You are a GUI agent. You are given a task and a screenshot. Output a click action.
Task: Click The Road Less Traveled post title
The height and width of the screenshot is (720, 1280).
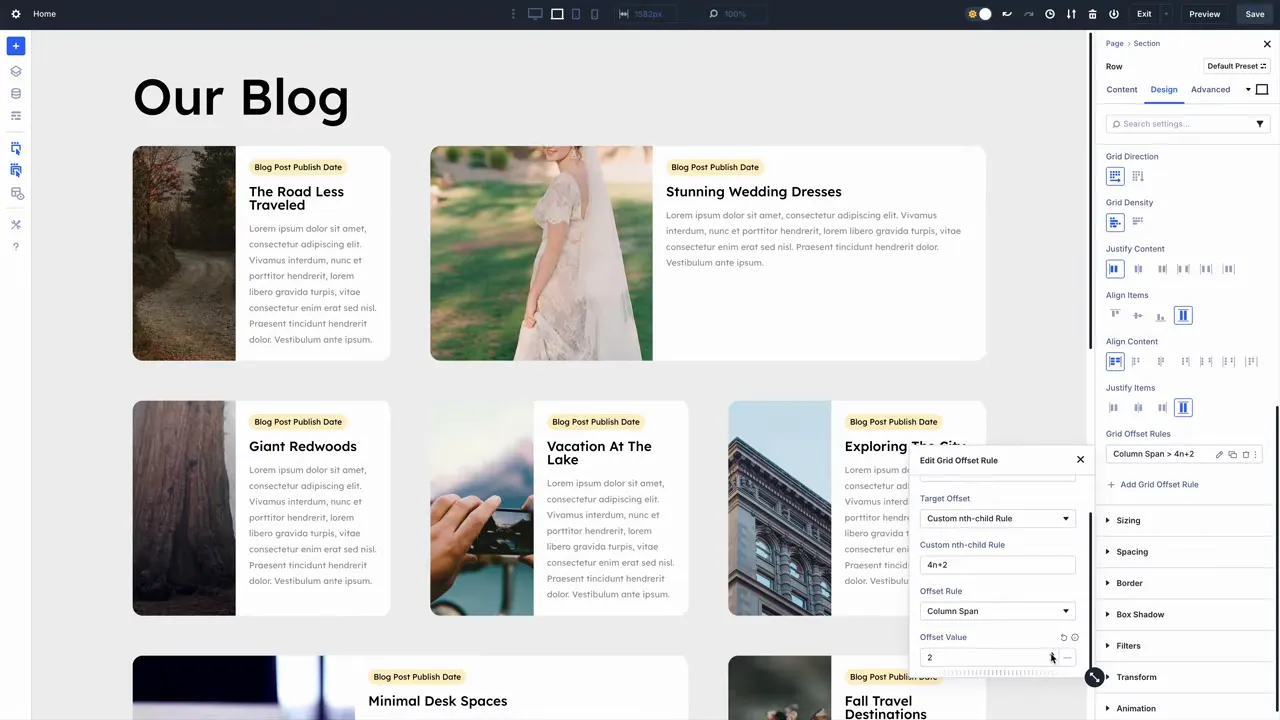pyautogui.click(x=296, y=198)
